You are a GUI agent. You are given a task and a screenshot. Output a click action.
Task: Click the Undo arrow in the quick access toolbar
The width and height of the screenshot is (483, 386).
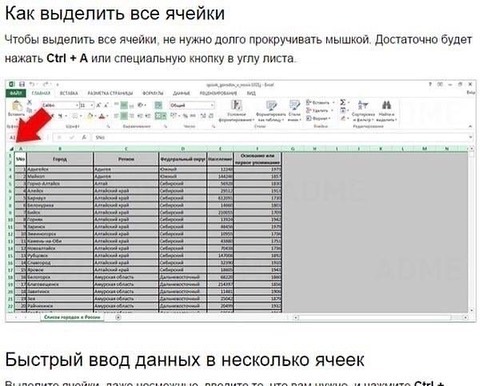pyautogui.click(x=32, y=84)
